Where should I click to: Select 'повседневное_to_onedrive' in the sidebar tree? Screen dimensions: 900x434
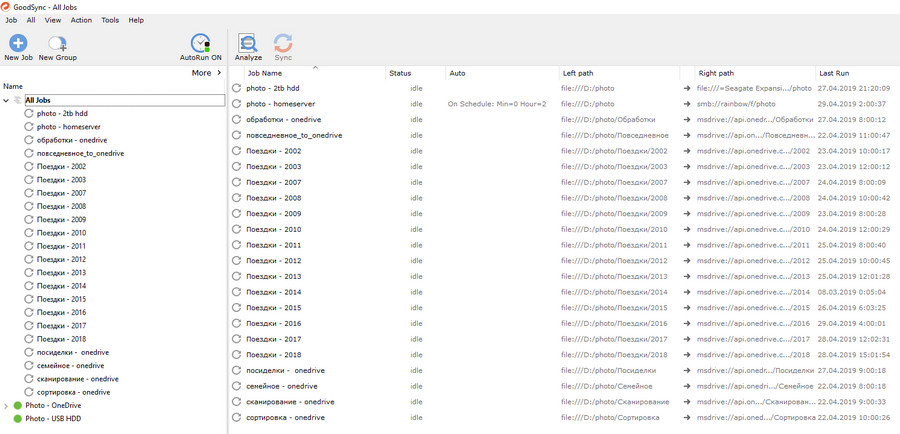click(x=80, y=153)
